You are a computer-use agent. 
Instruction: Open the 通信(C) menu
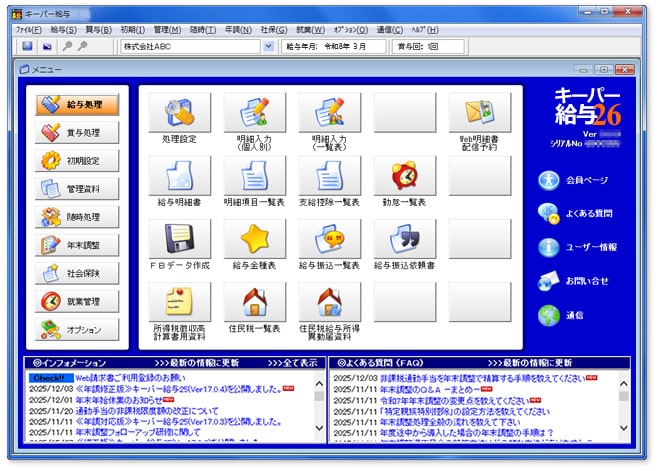(390, 30)
